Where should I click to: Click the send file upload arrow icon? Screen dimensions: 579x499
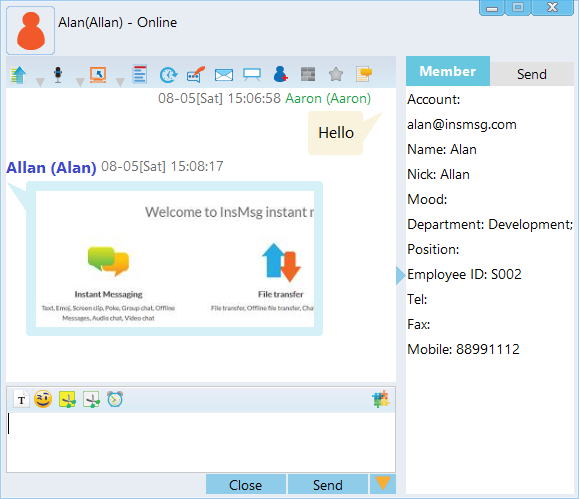(x=18, y=75)
